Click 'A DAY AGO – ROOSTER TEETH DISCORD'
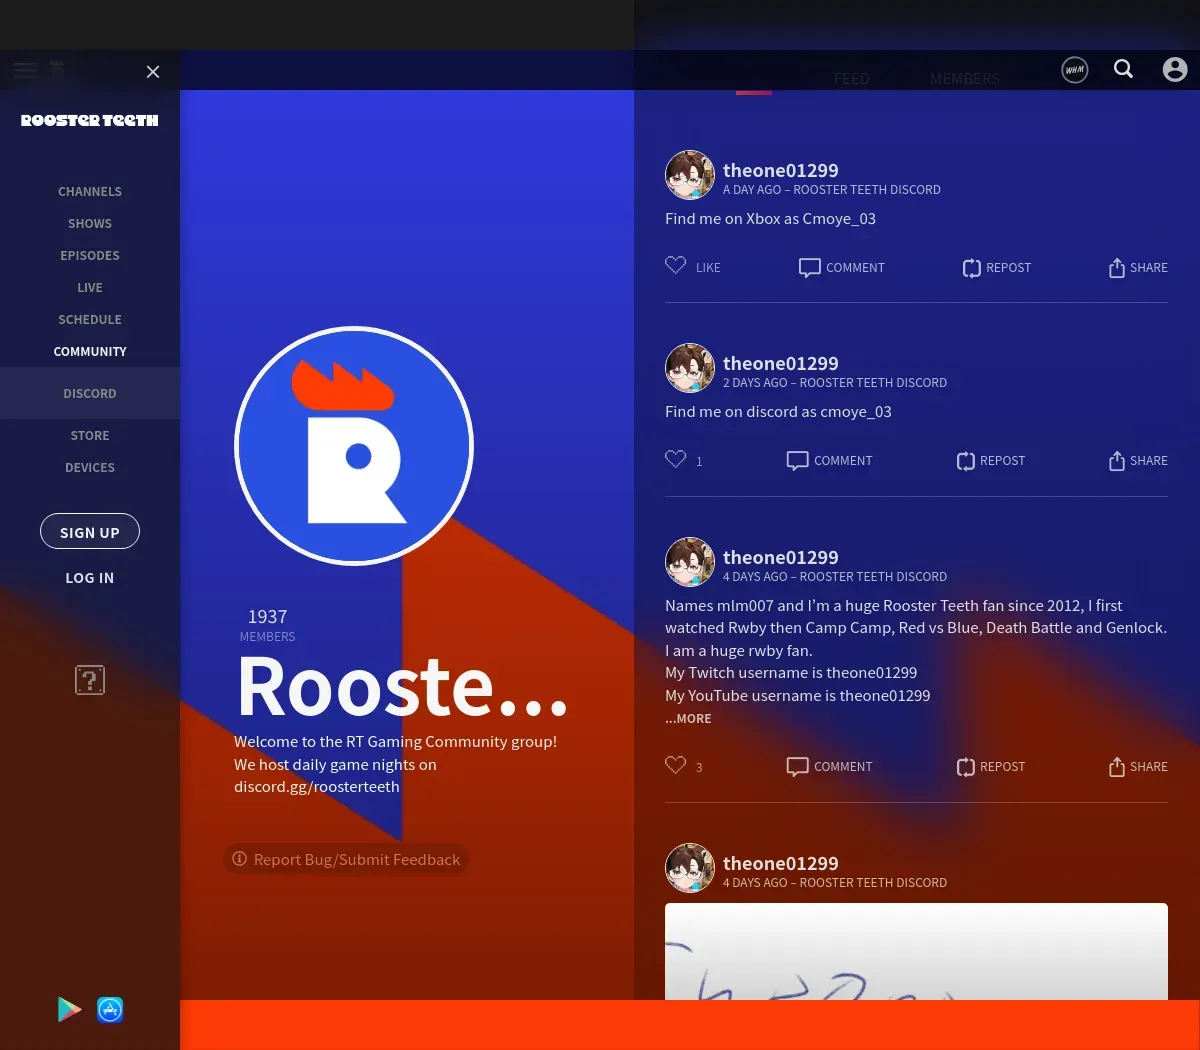Image resolution: width=1200 pixels, height=1050 pixels. pos(832,189)
